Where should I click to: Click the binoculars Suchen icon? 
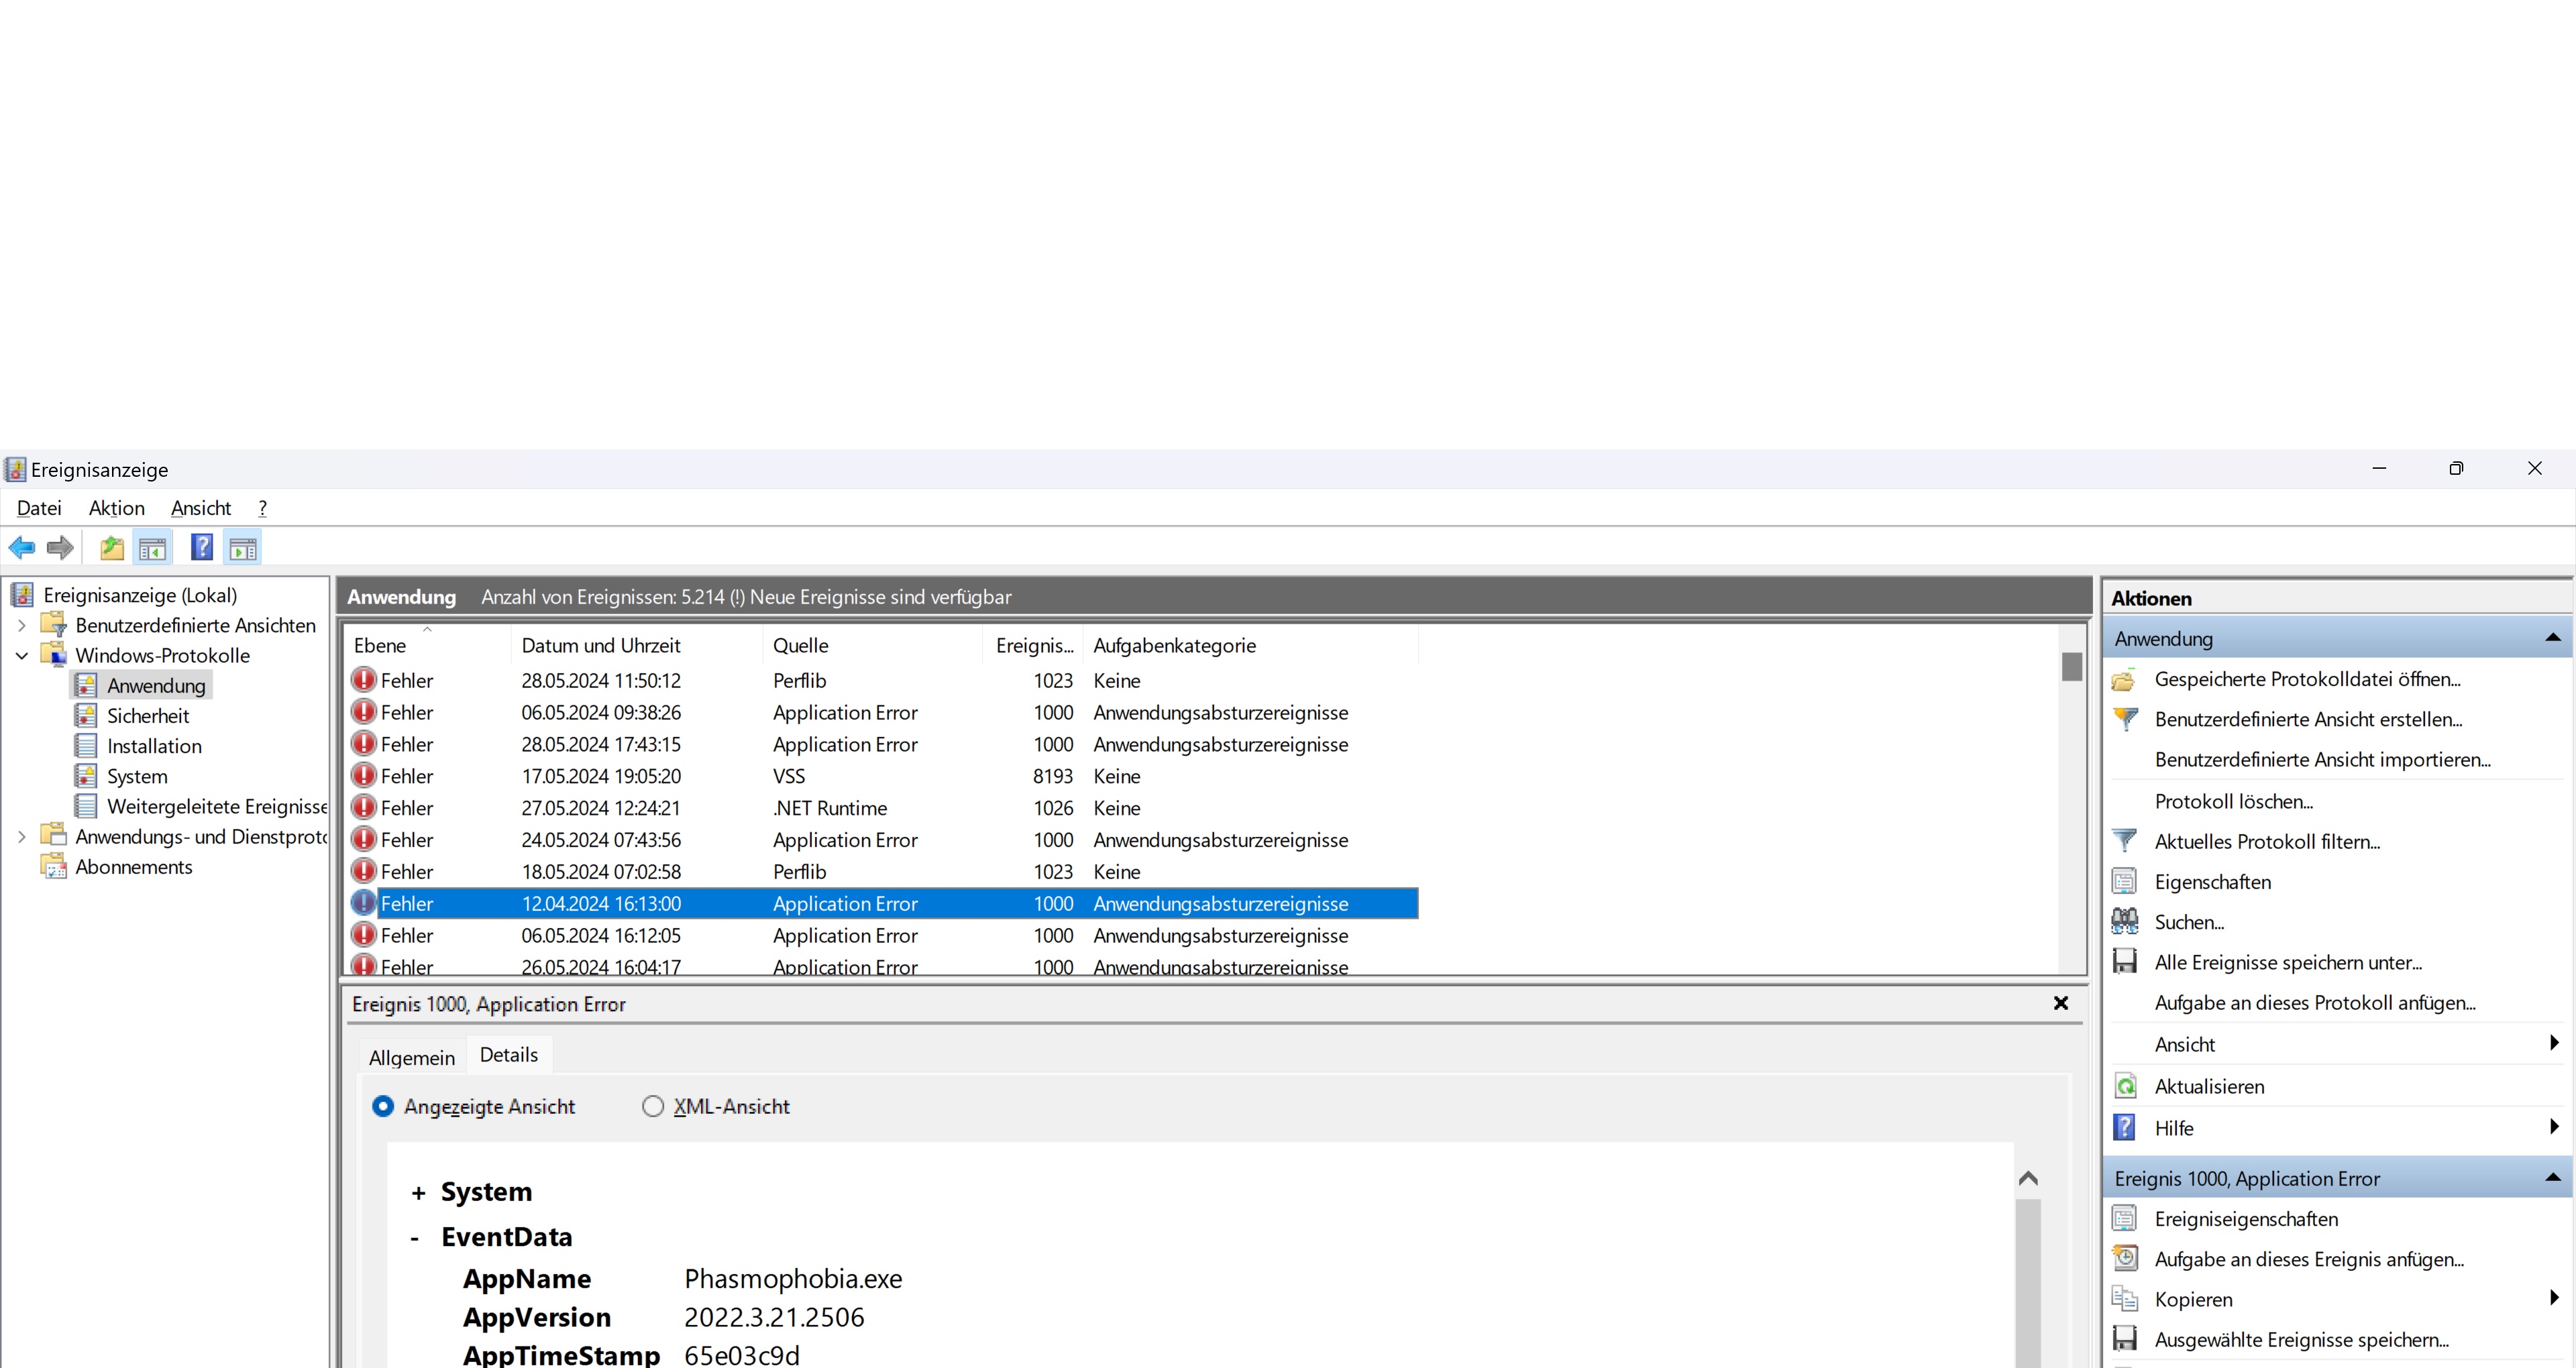[2125, 921]
